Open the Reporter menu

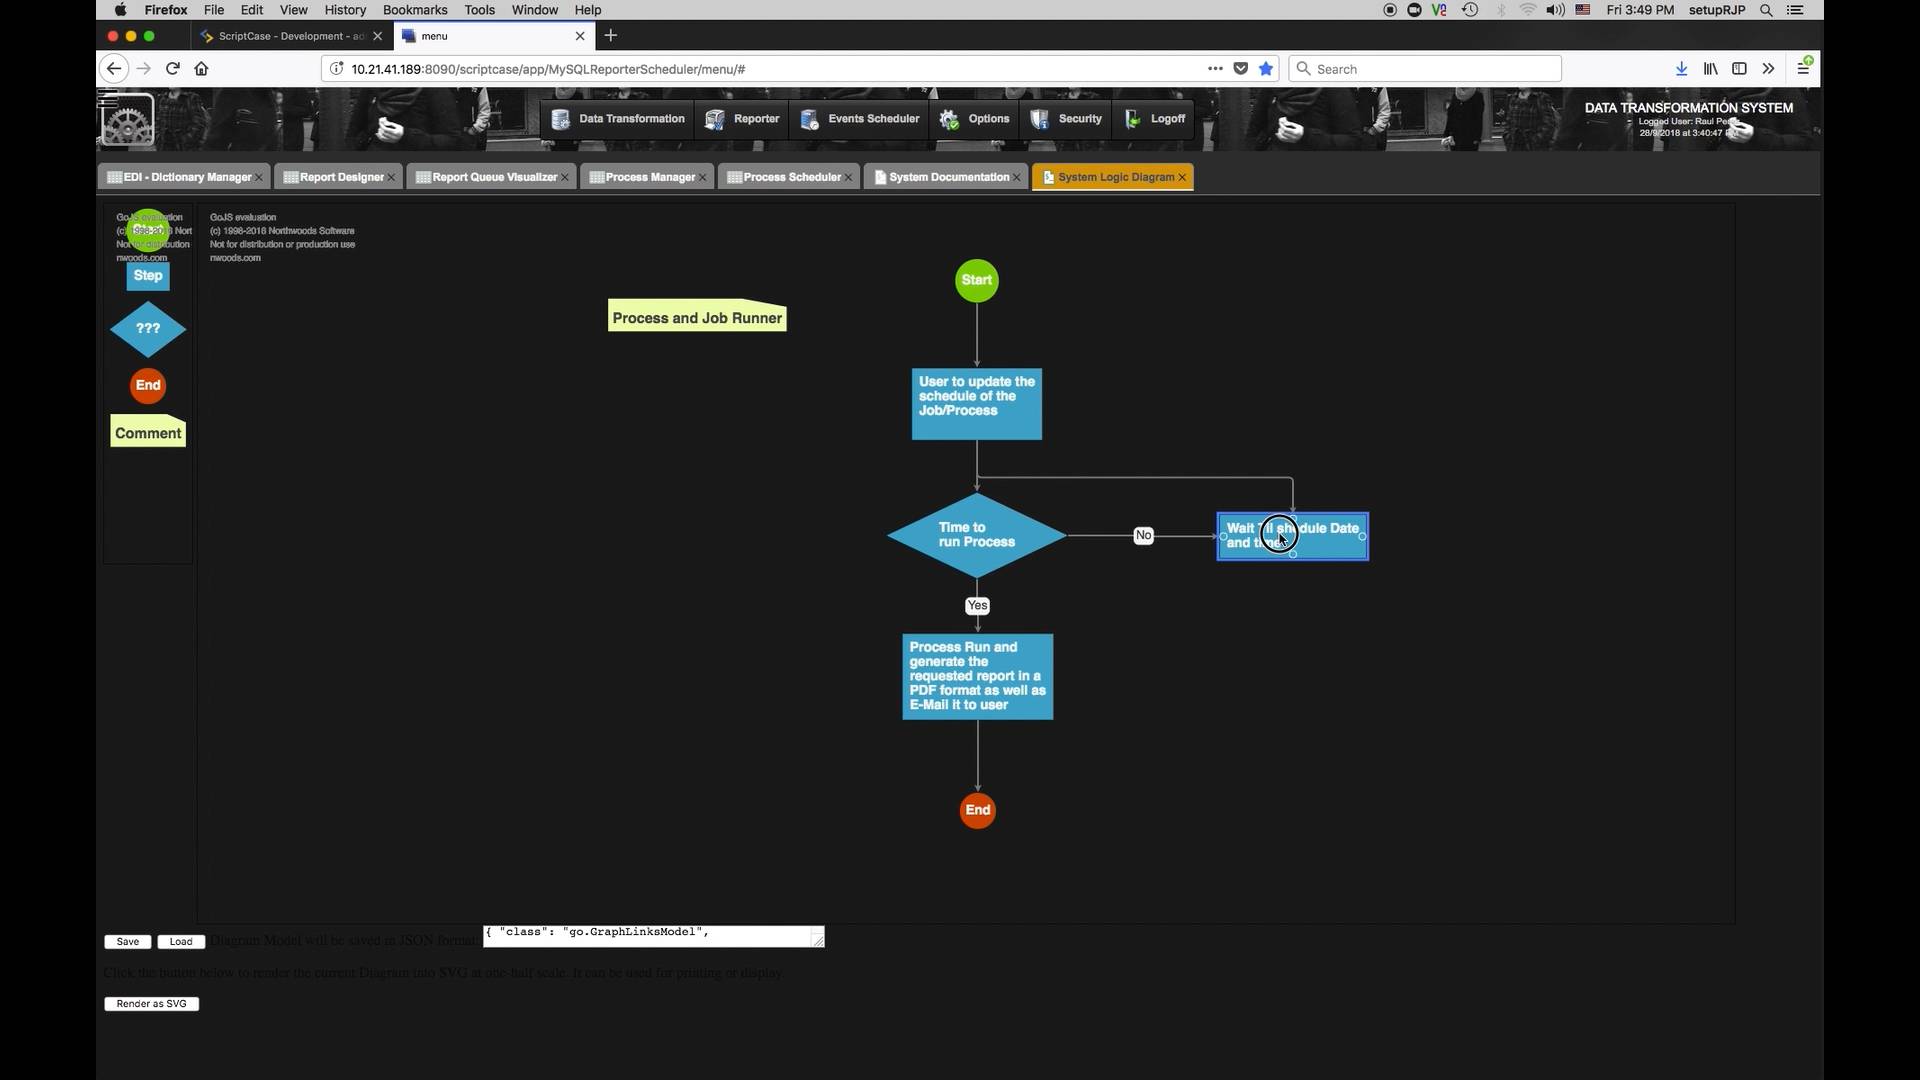[743, 119]
